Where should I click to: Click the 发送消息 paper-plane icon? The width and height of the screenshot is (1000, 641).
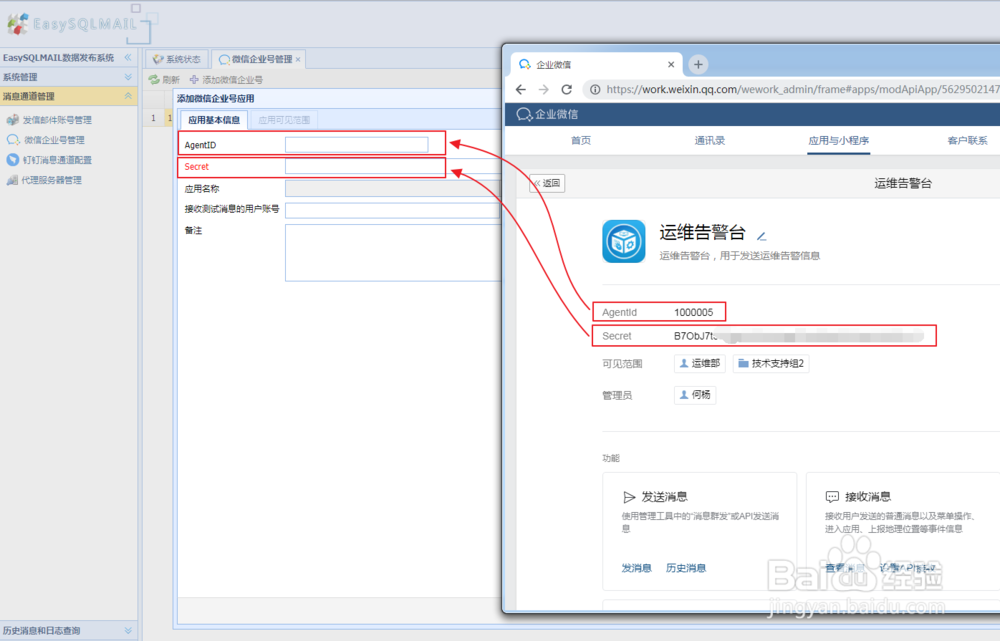tap(629, 497)
